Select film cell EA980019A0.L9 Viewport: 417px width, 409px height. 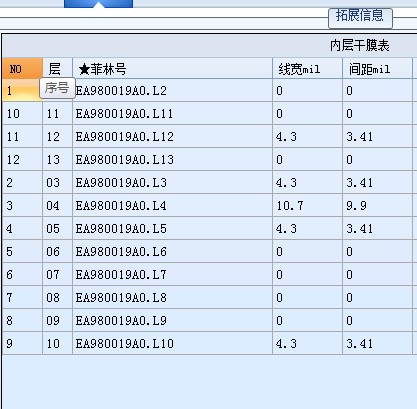(x=173, y=321)
